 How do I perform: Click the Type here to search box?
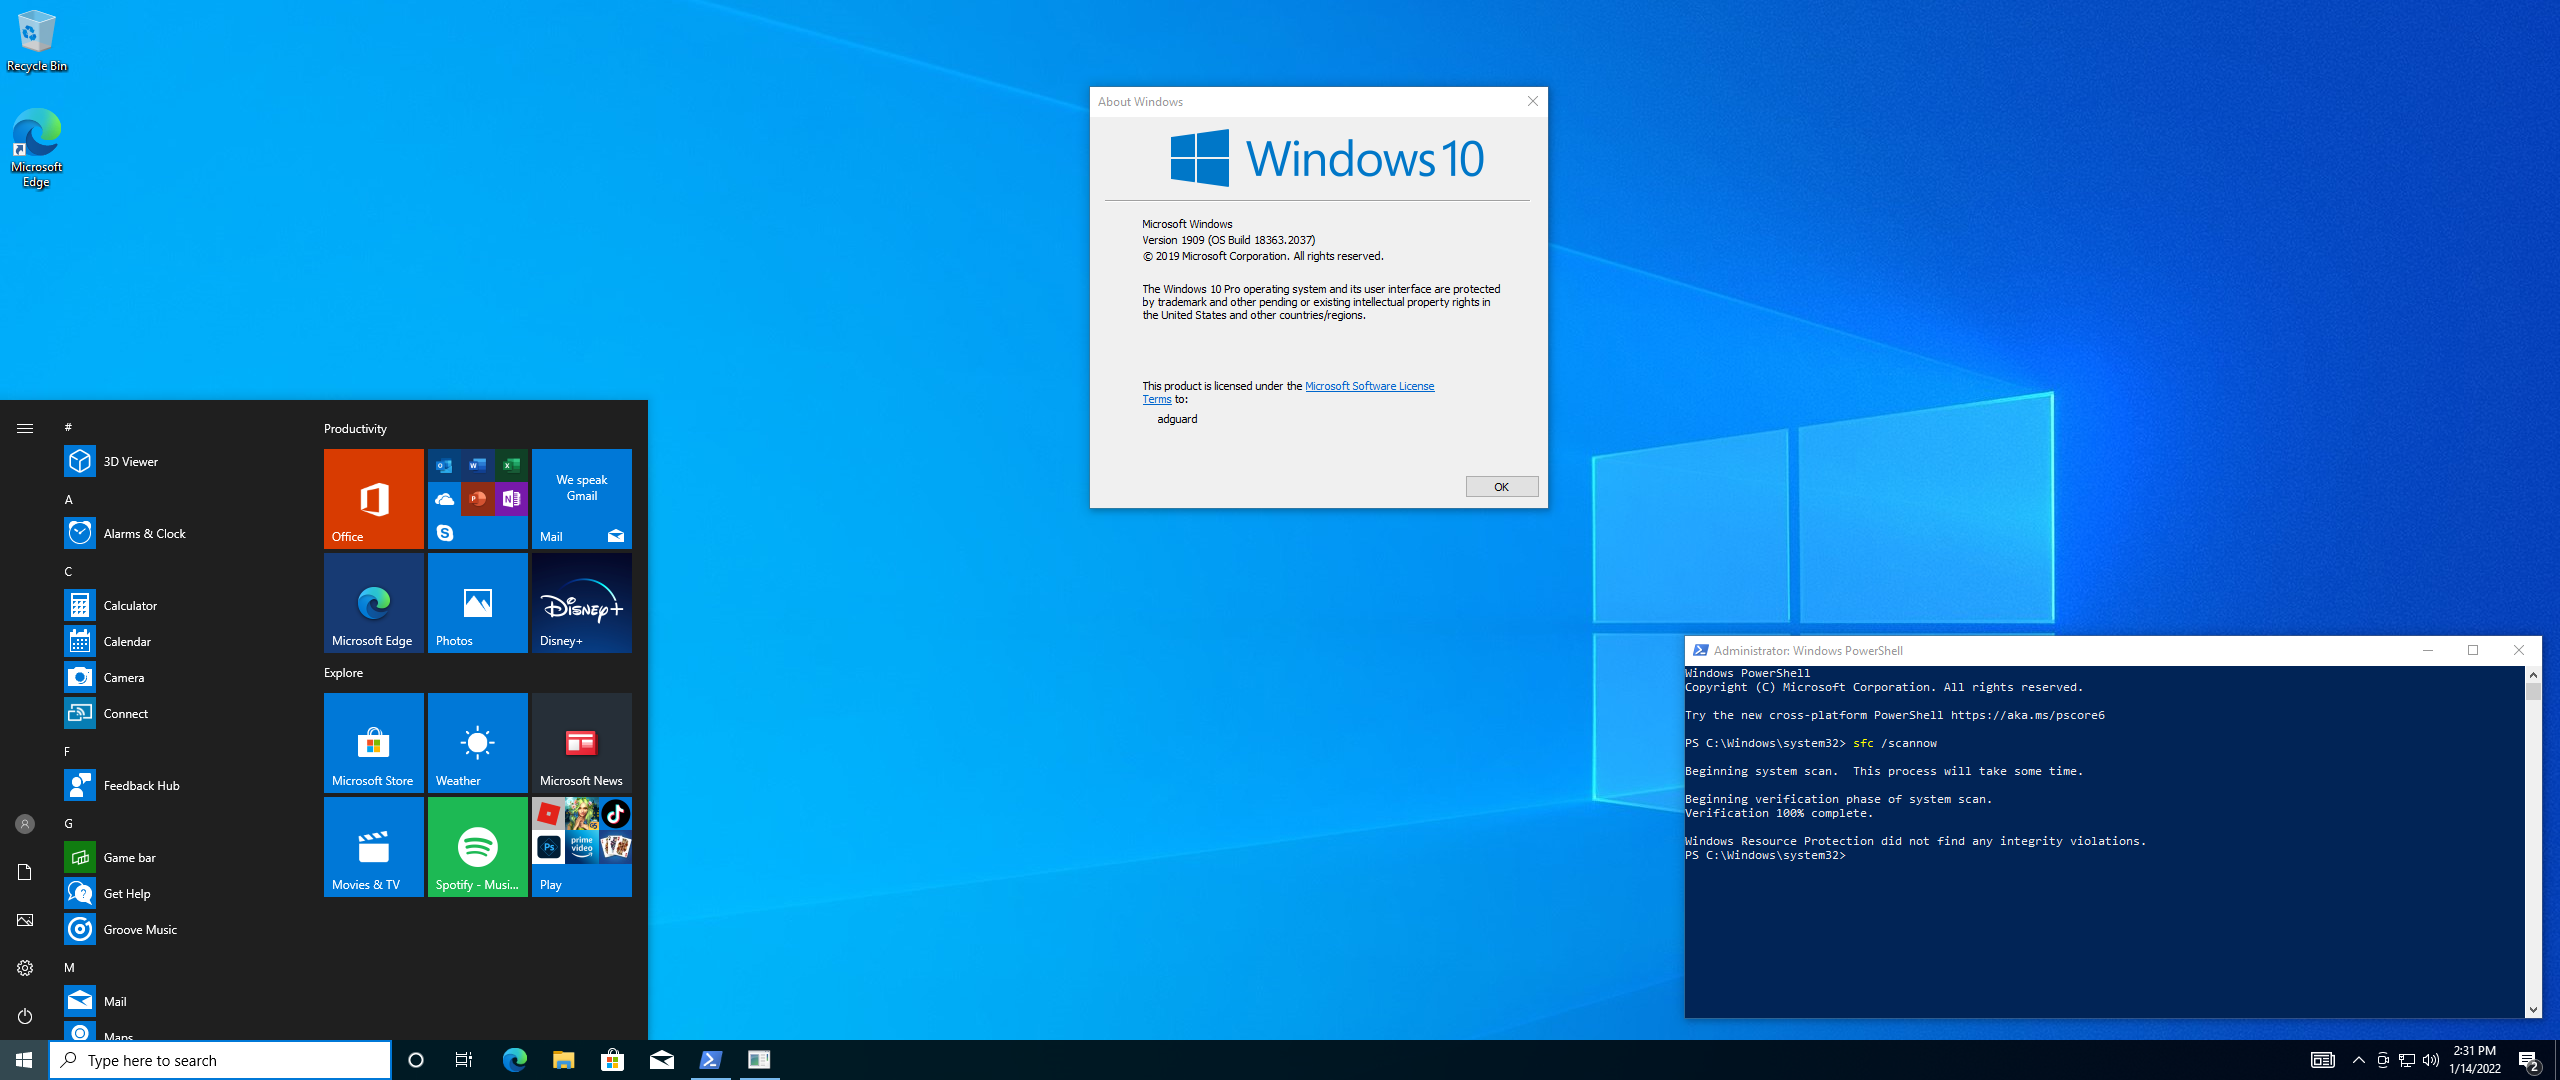click(x=220, y=1060)
